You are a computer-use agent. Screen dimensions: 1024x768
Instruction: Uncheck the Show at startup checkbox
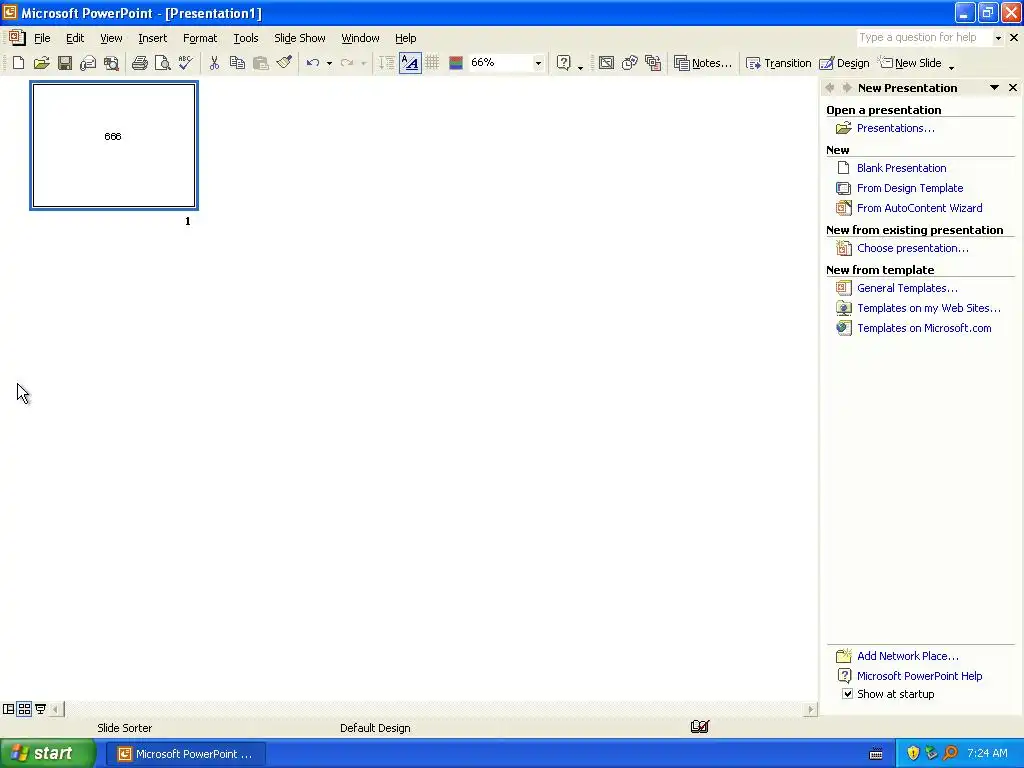(x=847, y=694)
